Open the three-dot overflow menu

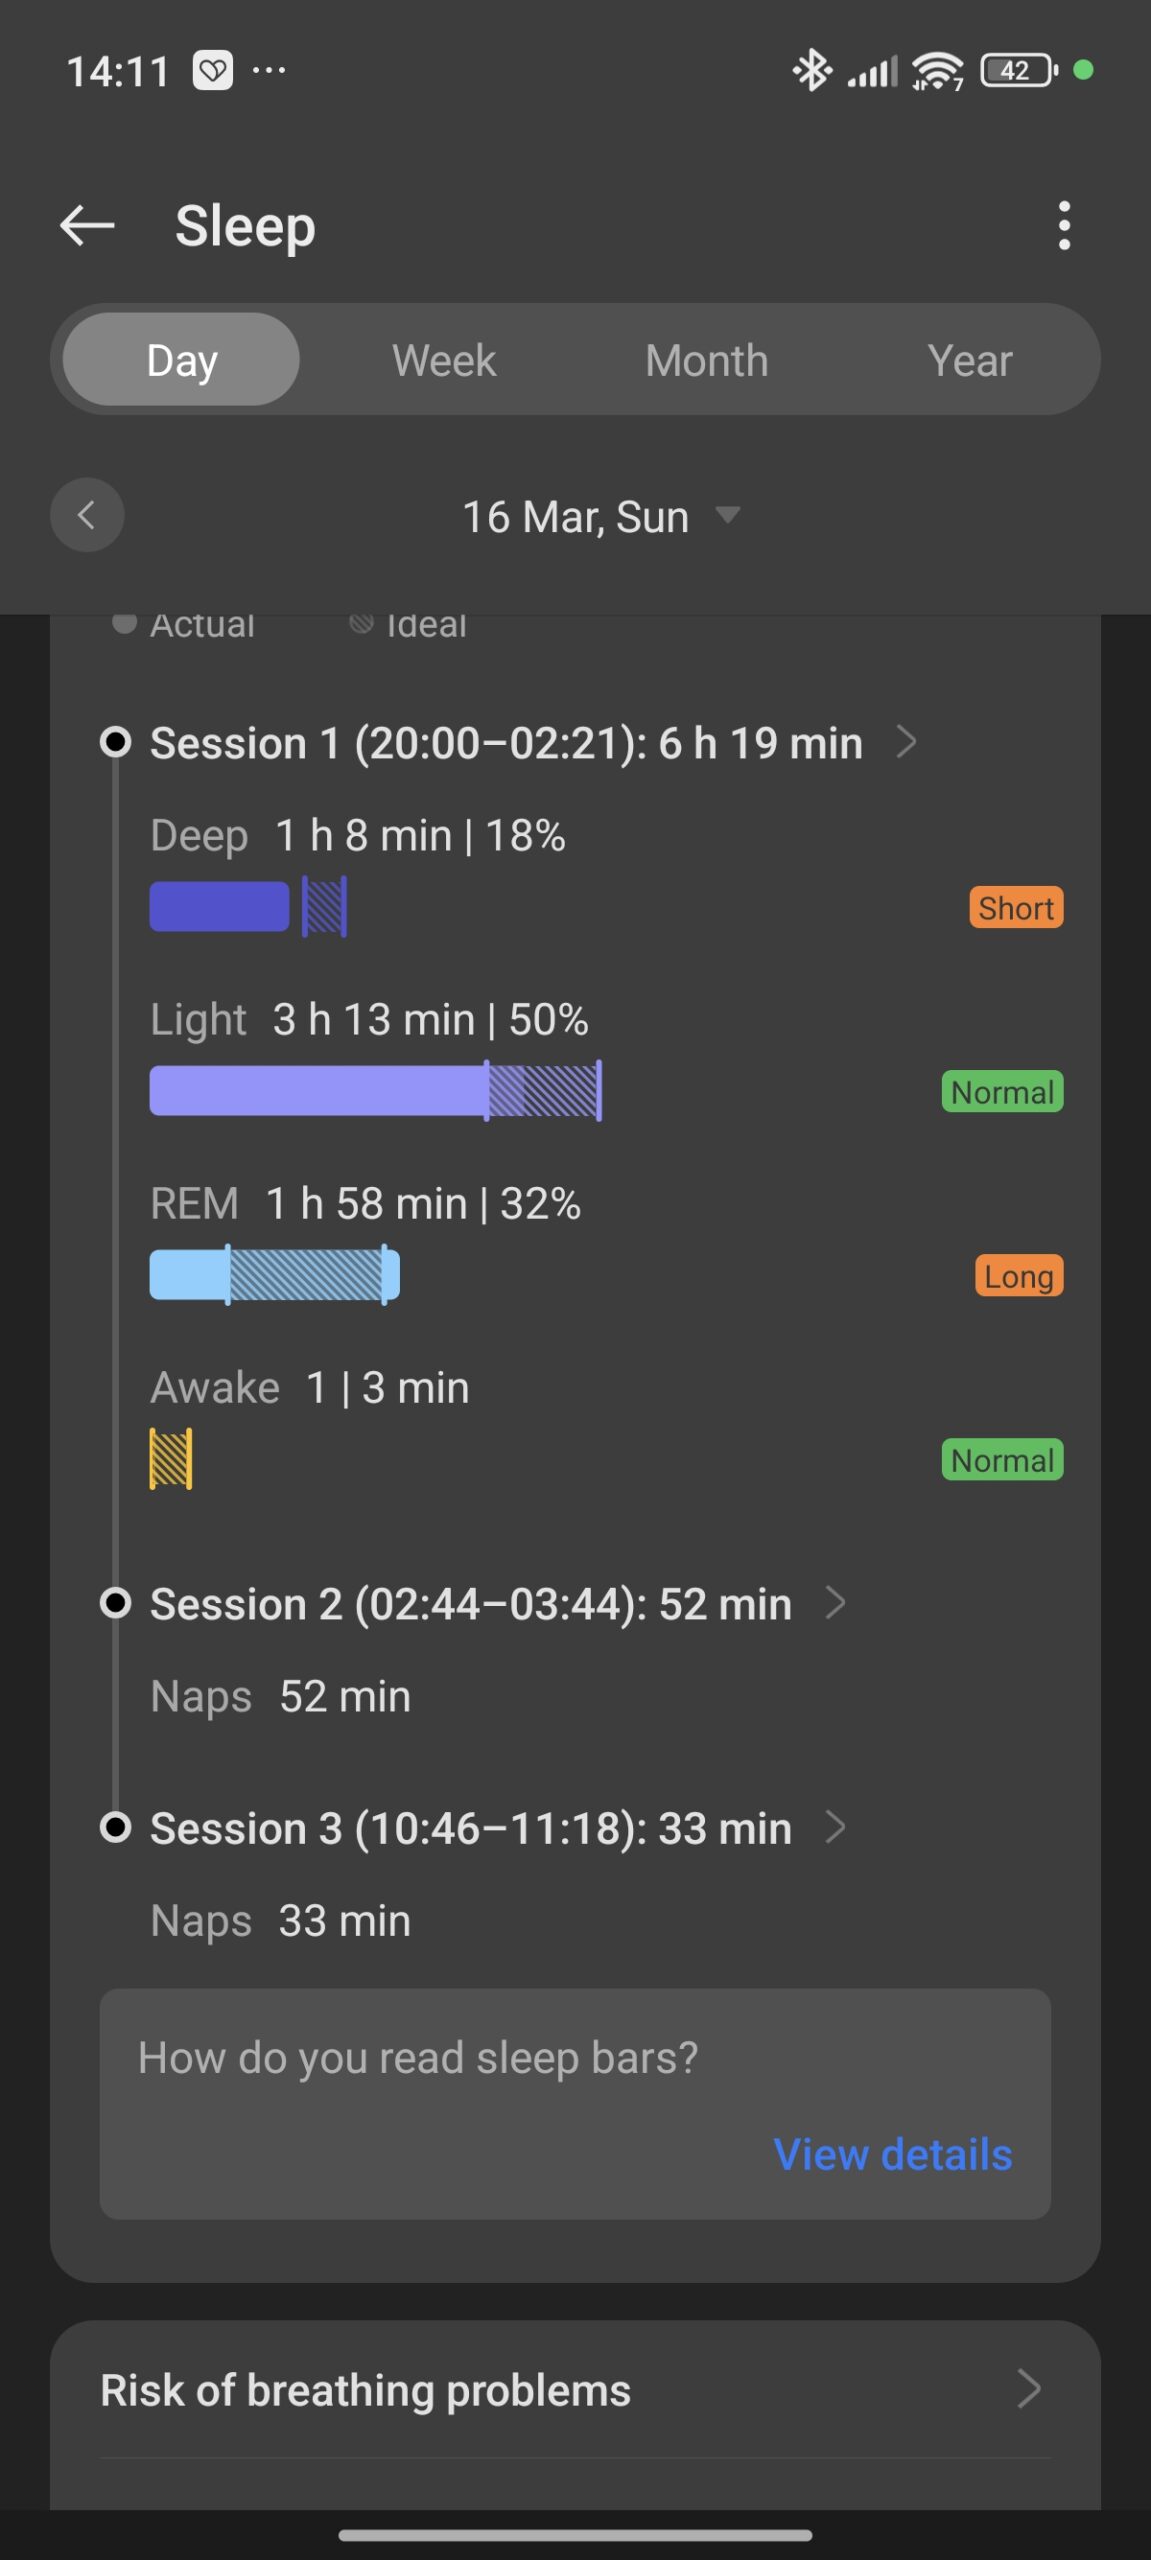click(x=1064, y=225)
